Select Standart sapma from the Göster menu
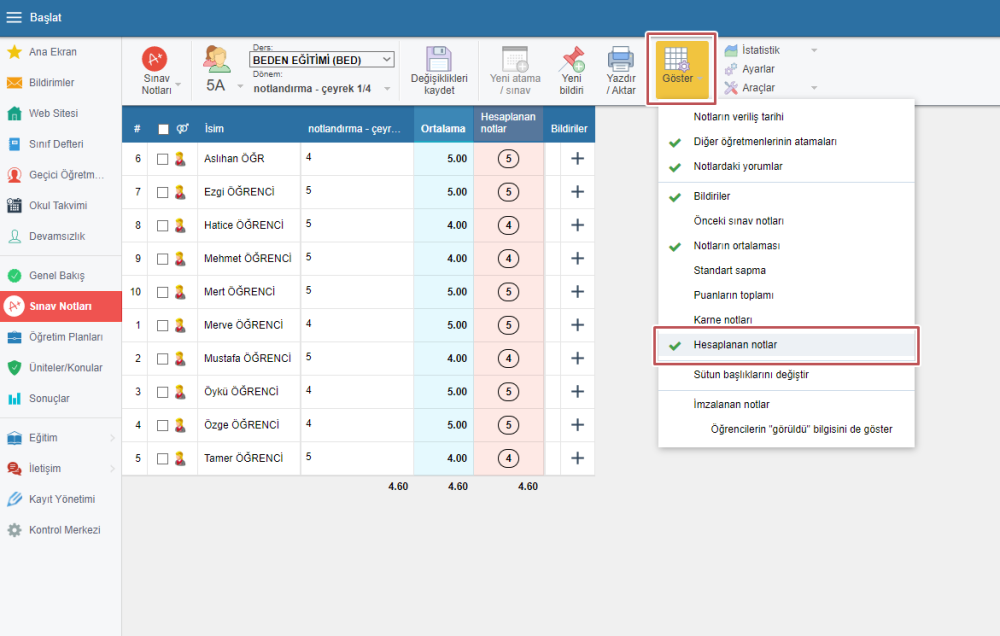 [x=730, y=270]
